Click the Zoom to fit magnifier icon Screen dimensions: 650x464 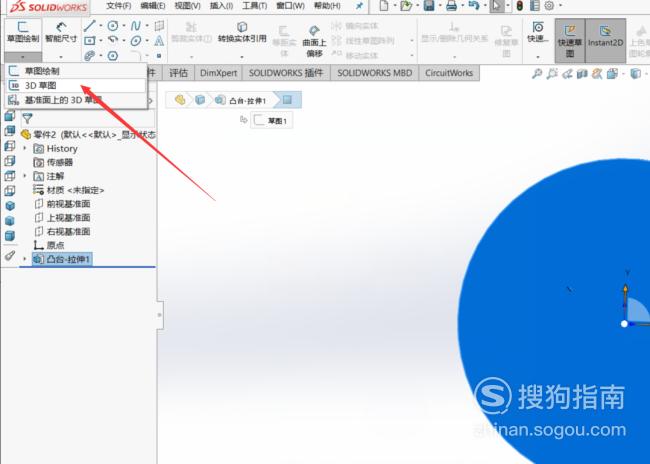537,74
